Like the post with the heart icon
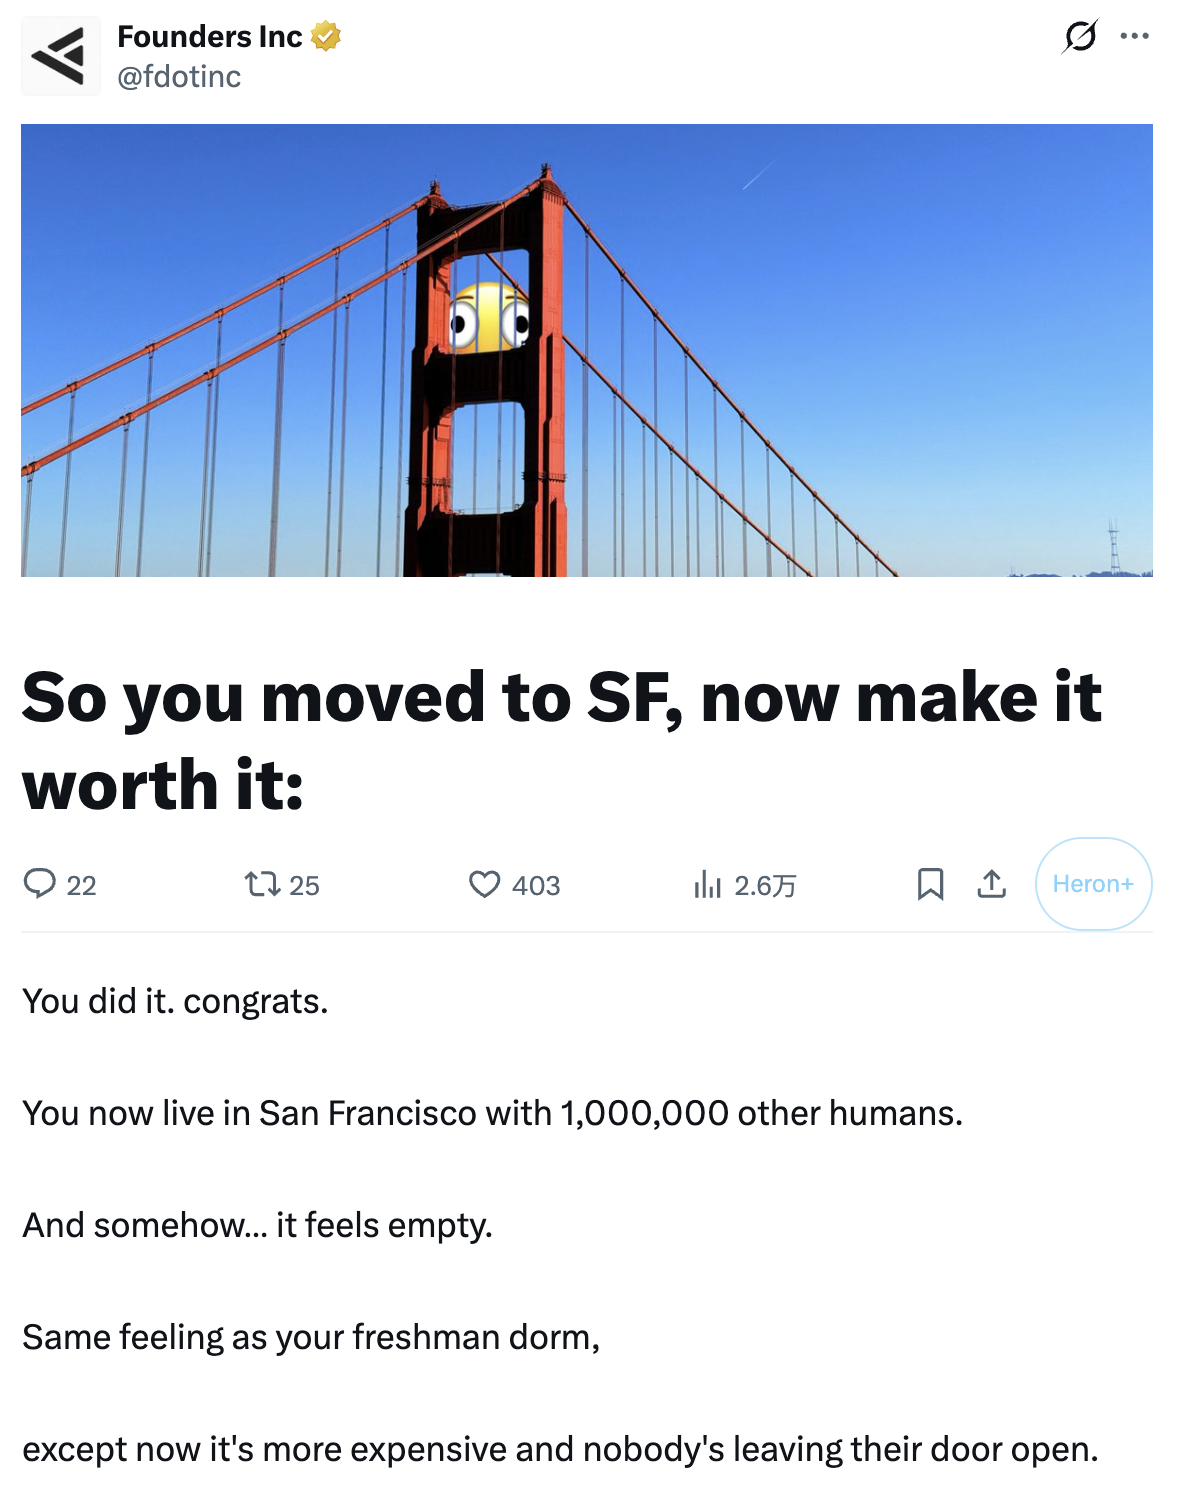The width and height of the screenshot is (1182, 1496). [x=485, y=884]
